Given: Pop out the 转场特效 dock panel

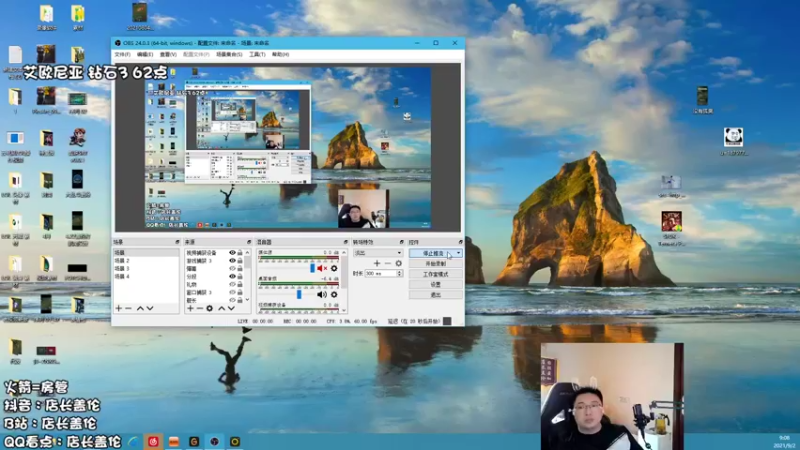Looking at the screenshot, I should [402, 242].
